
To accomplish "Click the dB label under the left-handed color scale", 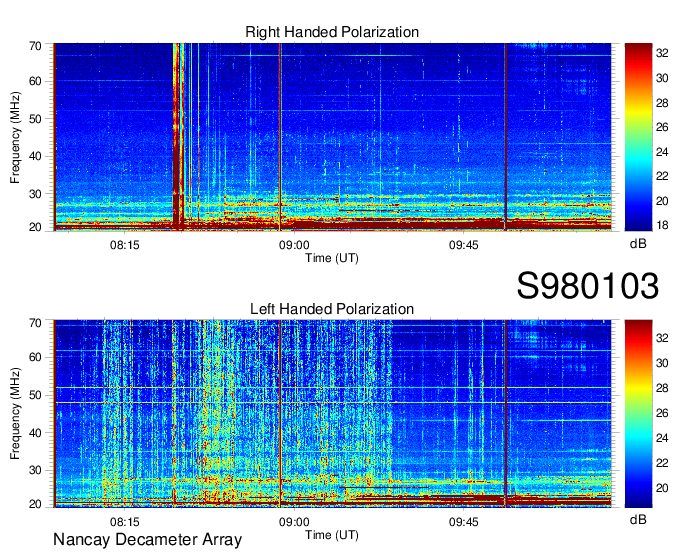I will [x=638, y=519].
